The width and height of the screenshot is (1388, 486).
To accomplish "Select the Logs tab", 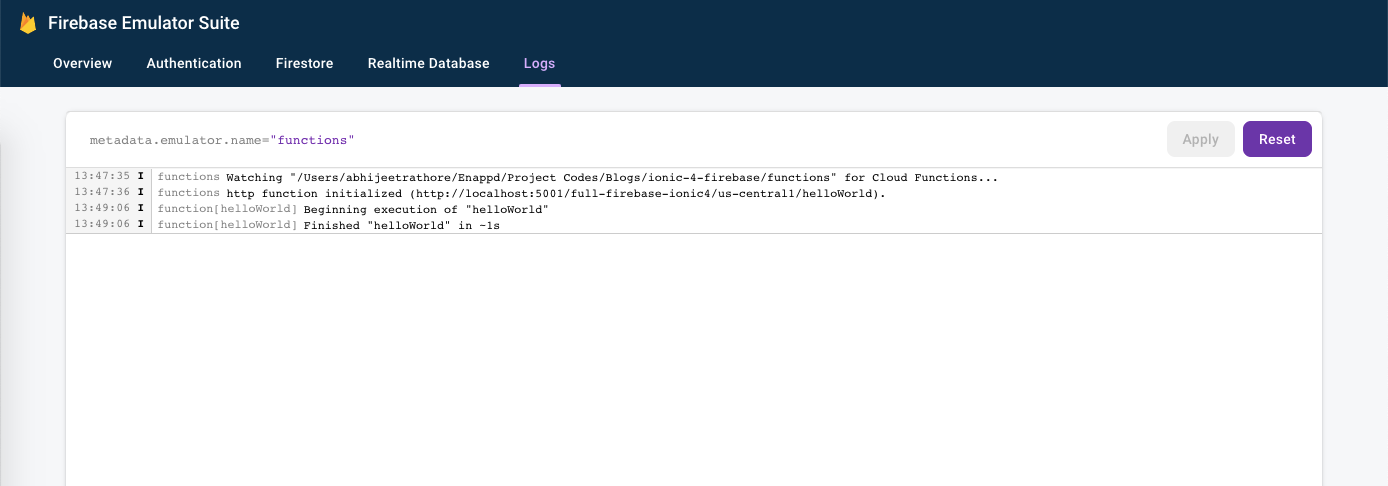I will [540, 63].
